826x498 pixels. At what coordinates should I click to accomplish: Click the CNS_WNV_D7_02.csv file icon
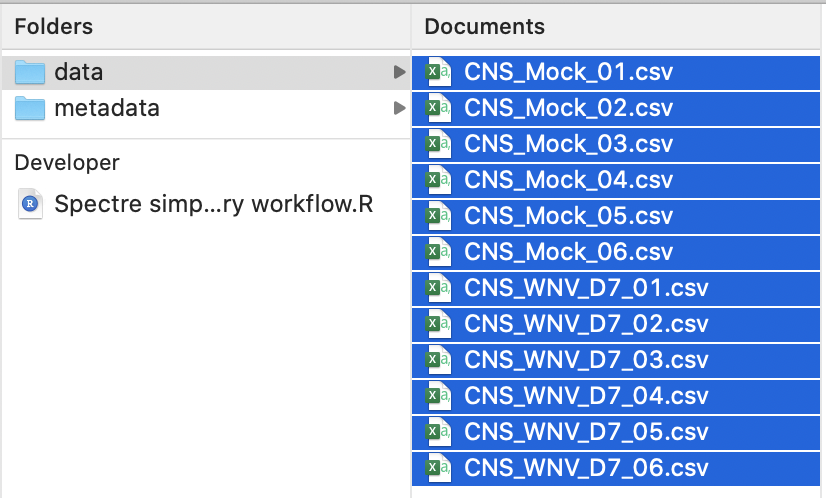pyautogui.click(x=437, y=324)
